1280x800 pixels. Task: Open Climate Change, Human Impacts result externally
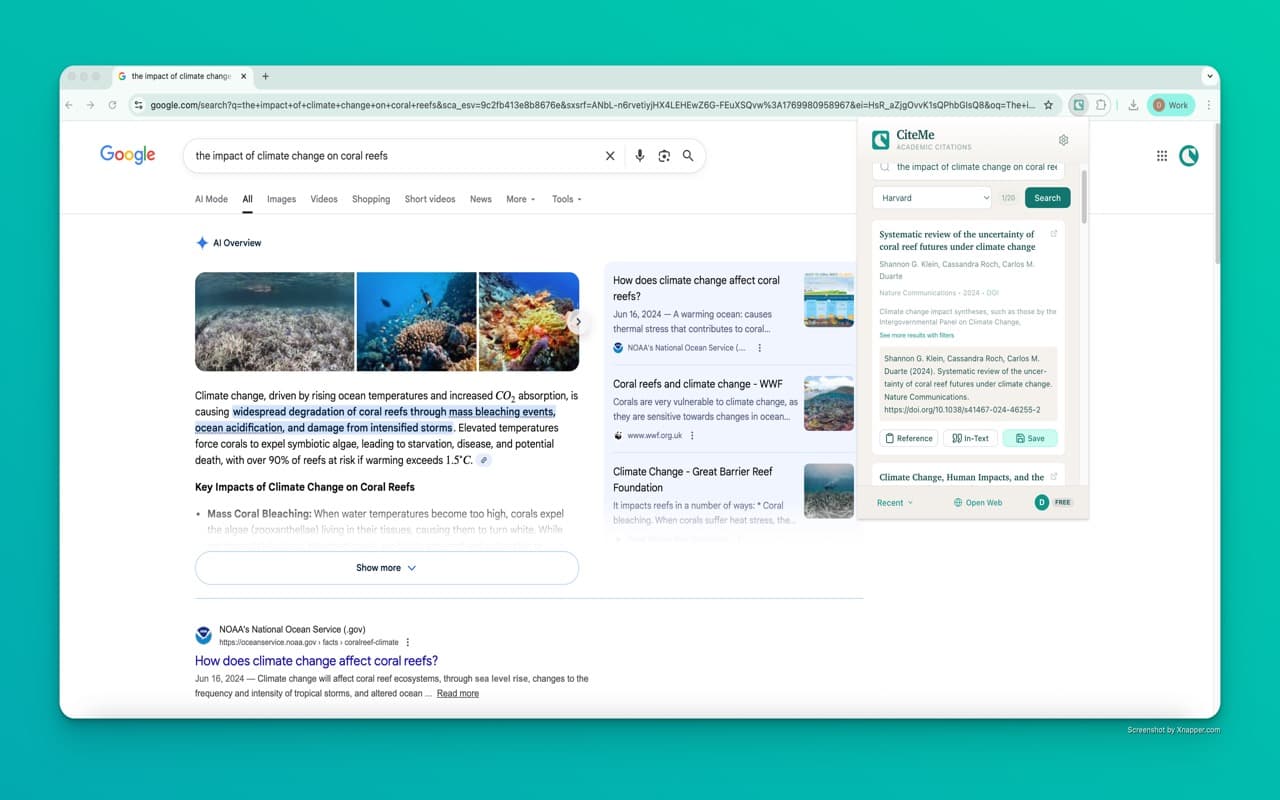tap(1054, 477)
